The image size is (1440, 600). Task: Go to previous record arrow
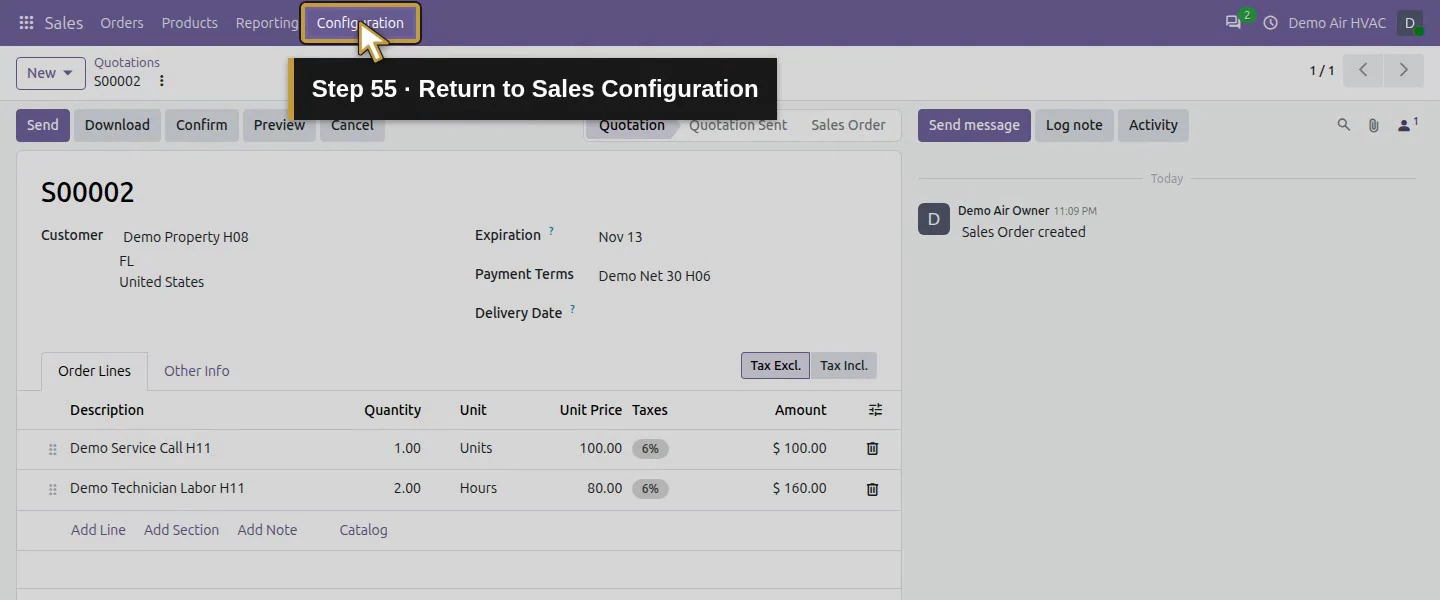click(1363, 70)
